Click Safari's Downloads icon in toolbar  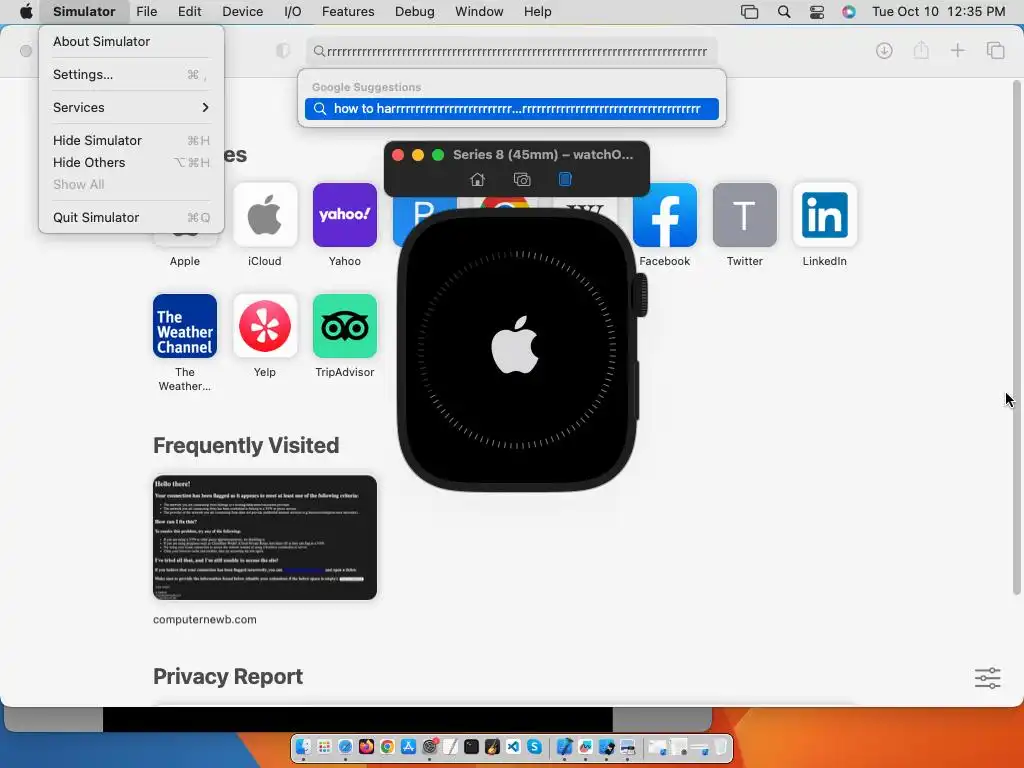point(884,50)
